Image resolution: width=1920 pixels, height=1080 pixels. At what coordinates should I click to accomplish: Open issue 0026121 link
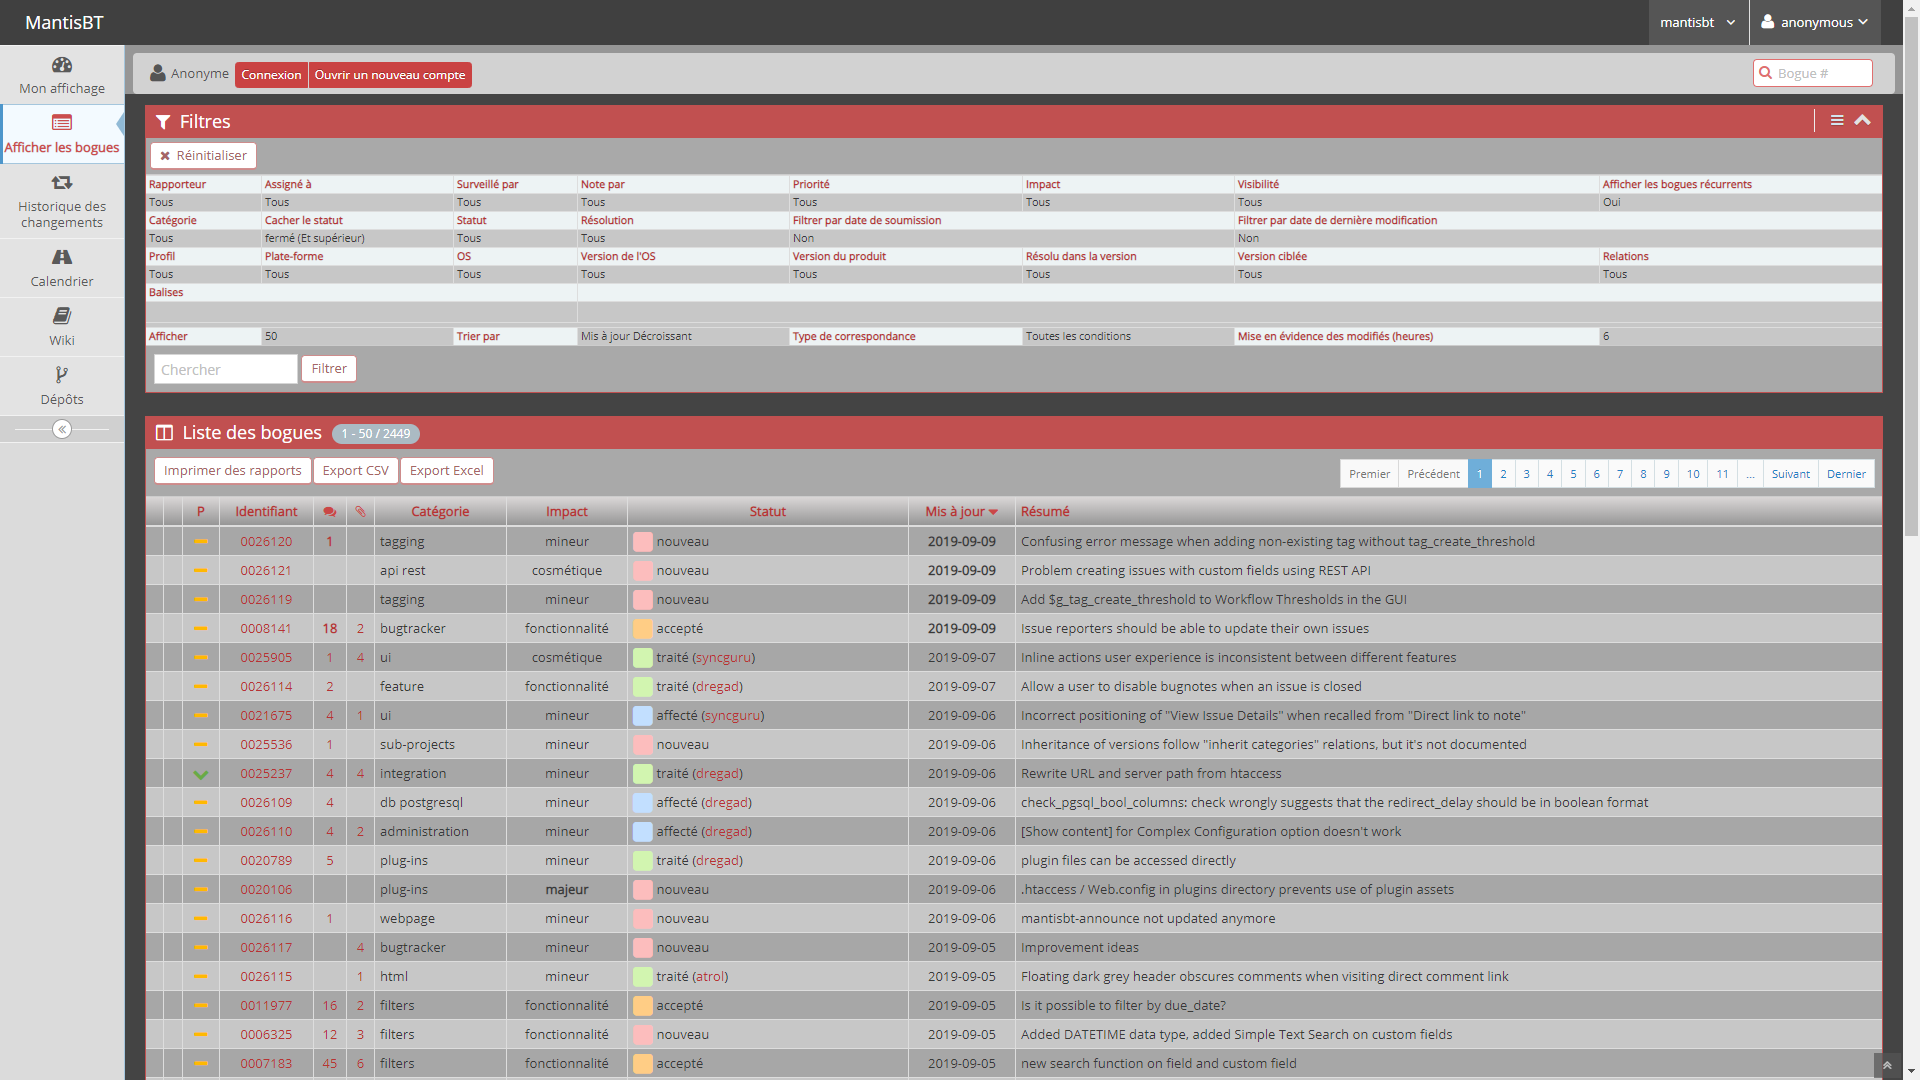tap(266, 571)
